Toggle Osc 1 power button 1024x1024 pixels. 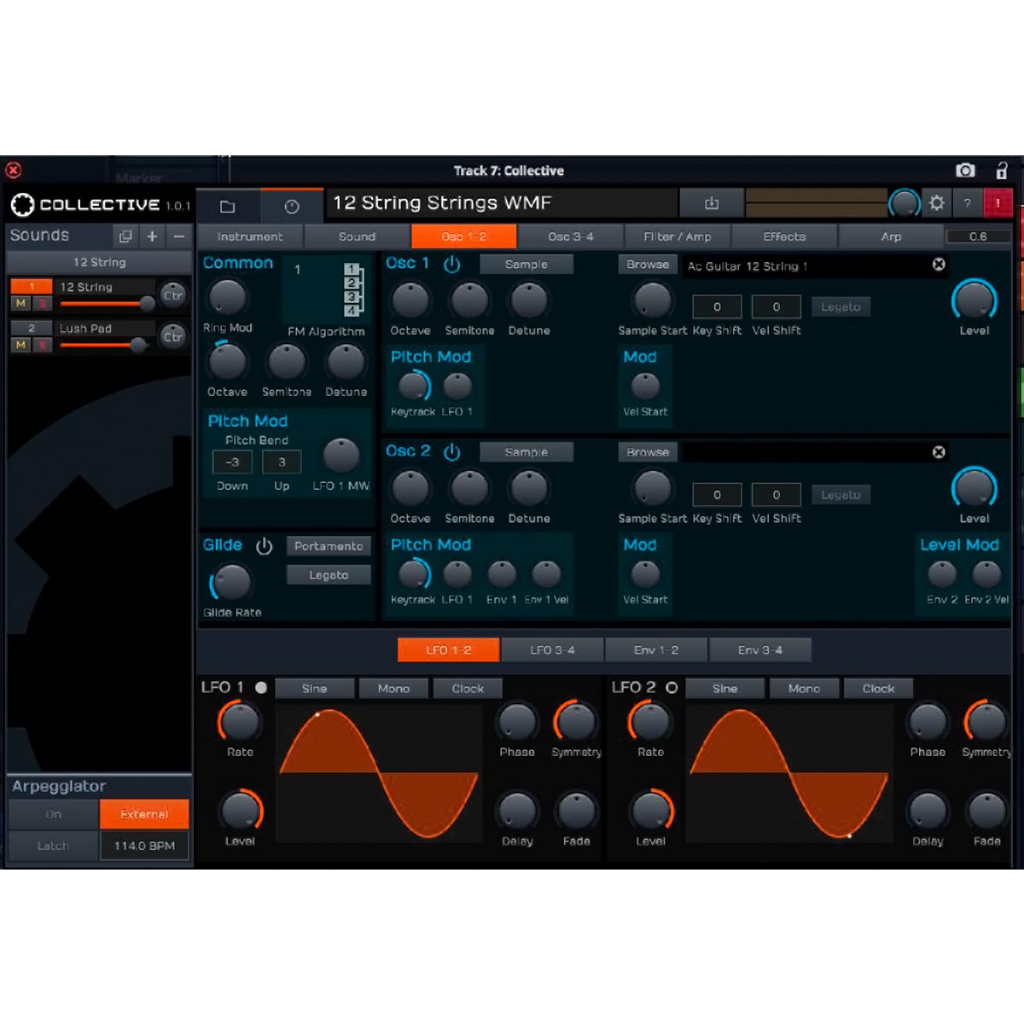452,264
